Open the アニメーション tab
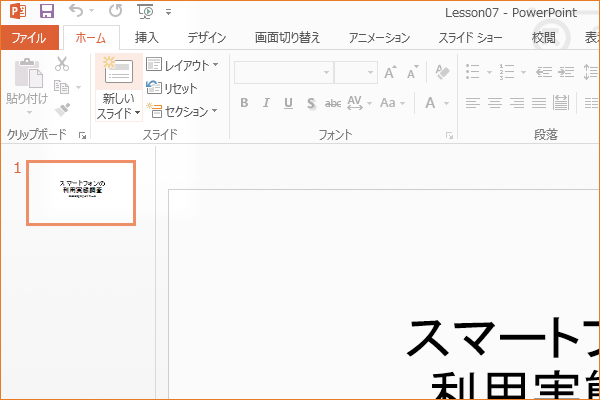Screen dimensions: 600x400 (x=380, y=38)
